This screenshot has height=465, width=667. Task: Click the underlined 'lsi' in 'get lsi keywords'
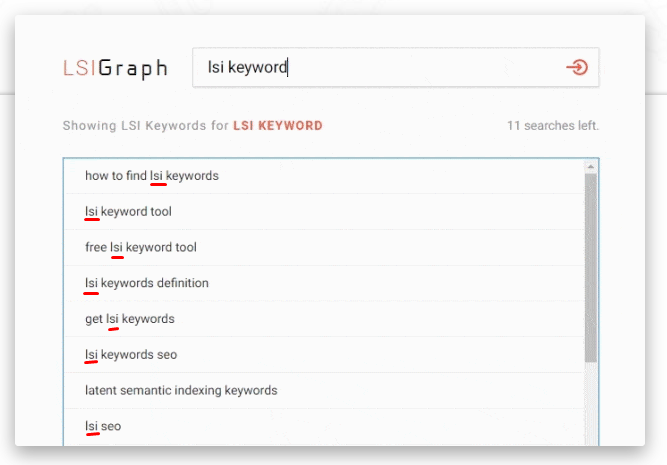click(x=113, y=319)
